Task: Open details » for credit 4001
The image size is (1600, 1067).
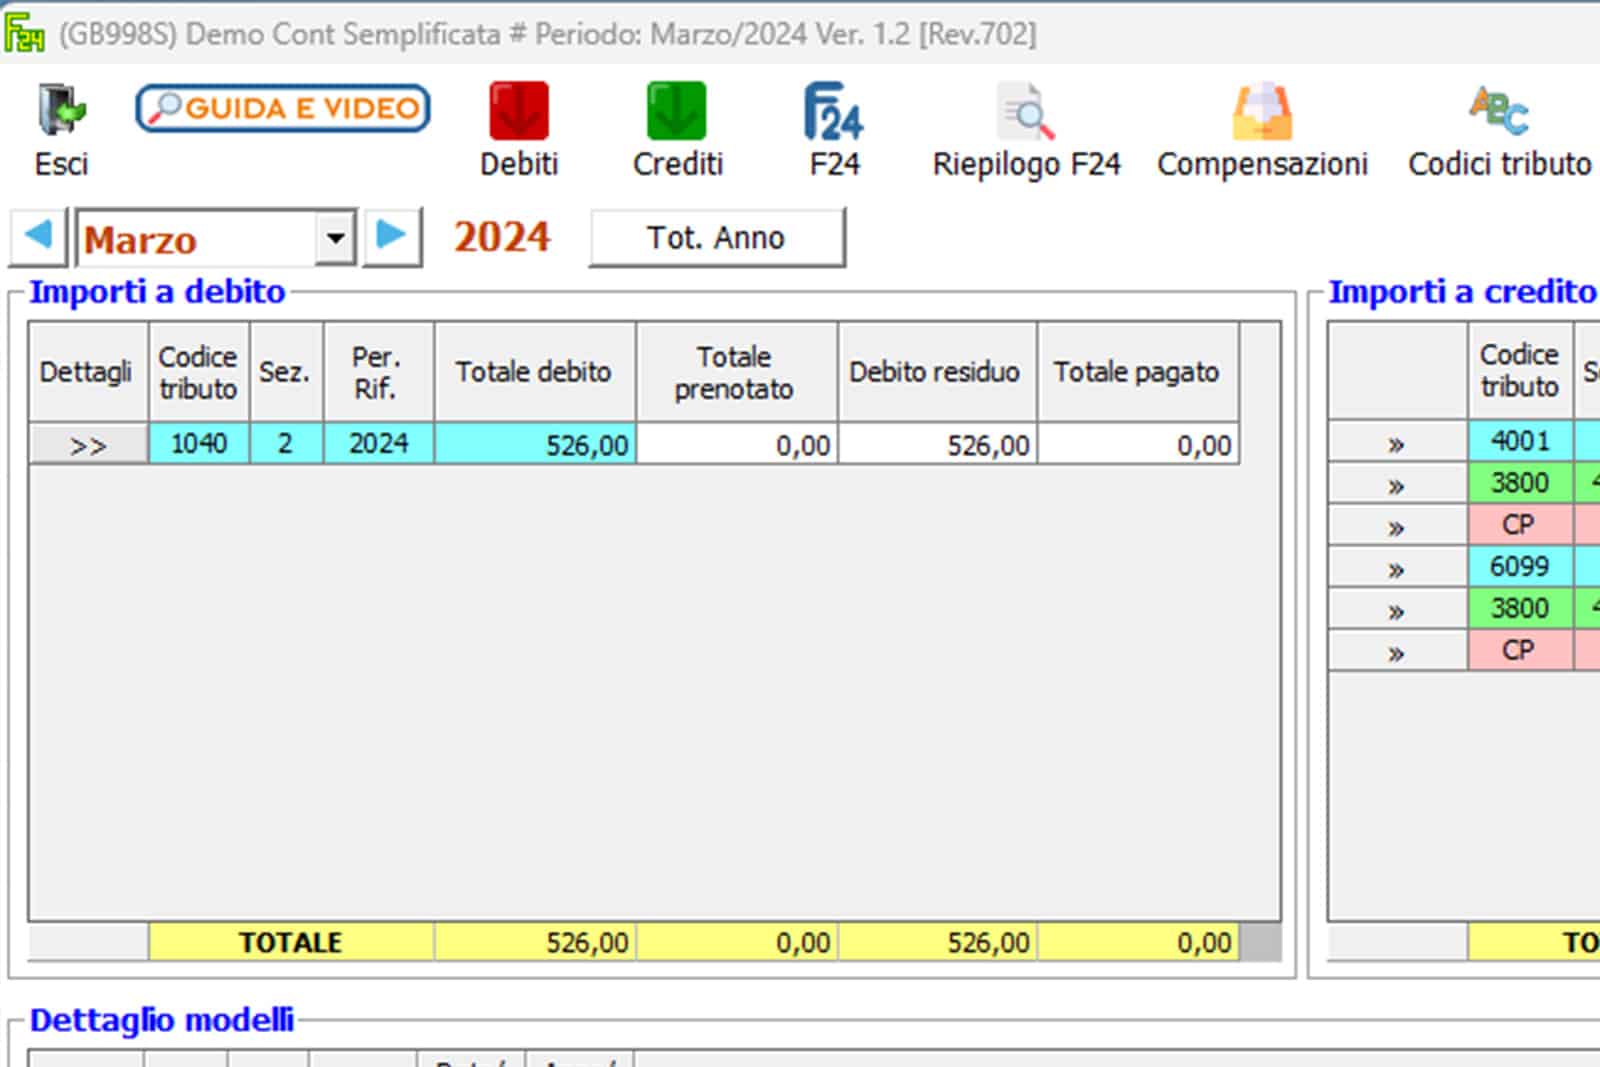Action: point(1397,442)
